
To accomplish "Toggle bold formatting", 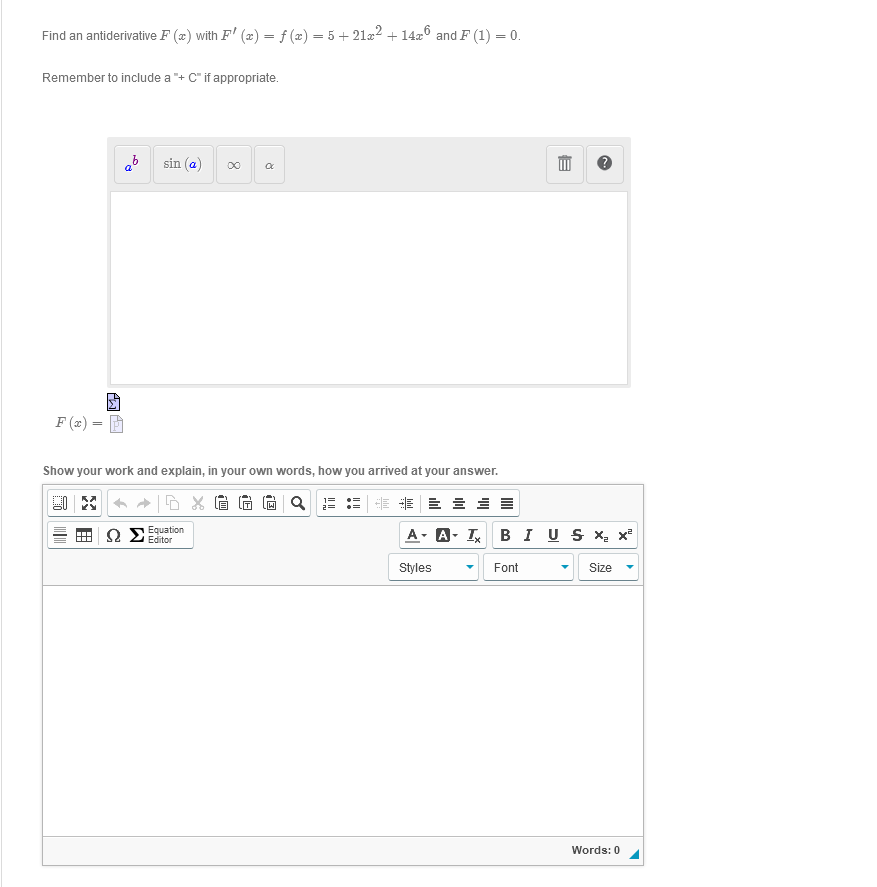I will click(x=505, y=535).
